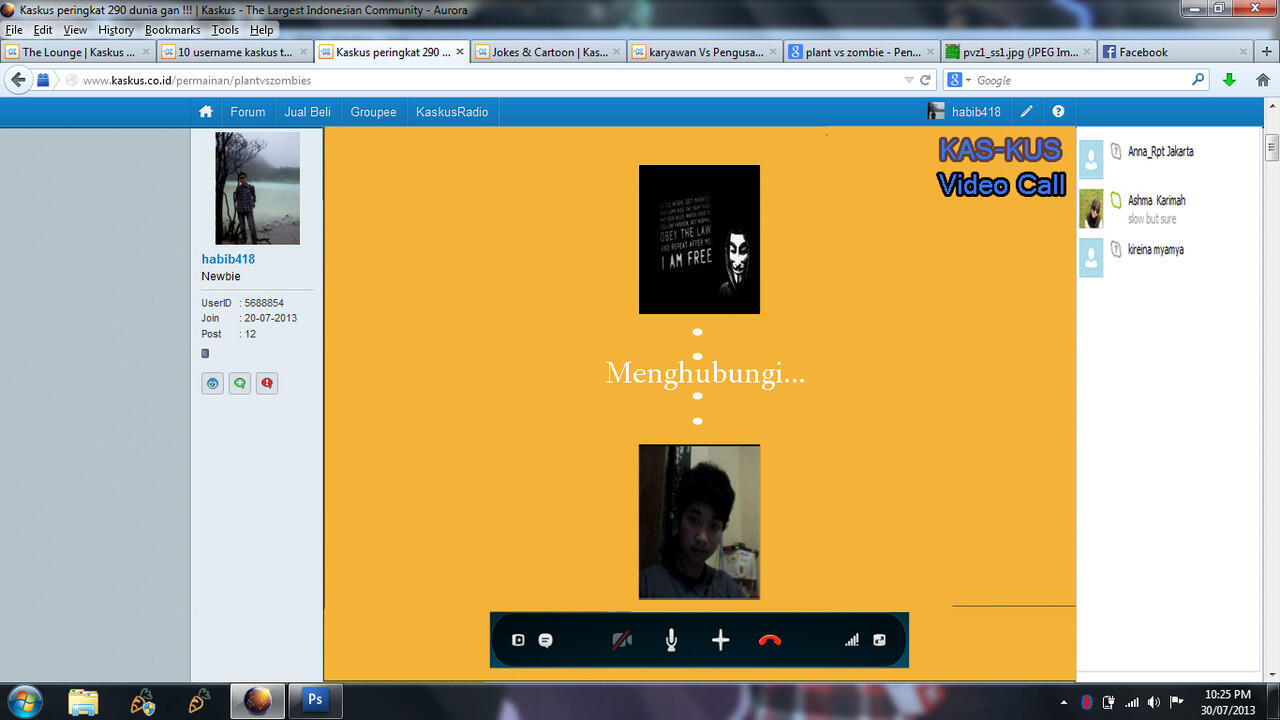Image resolution: width=1280 pixels, height=720 pixels.
Task: Open the Groupee link
Action: 373,112
